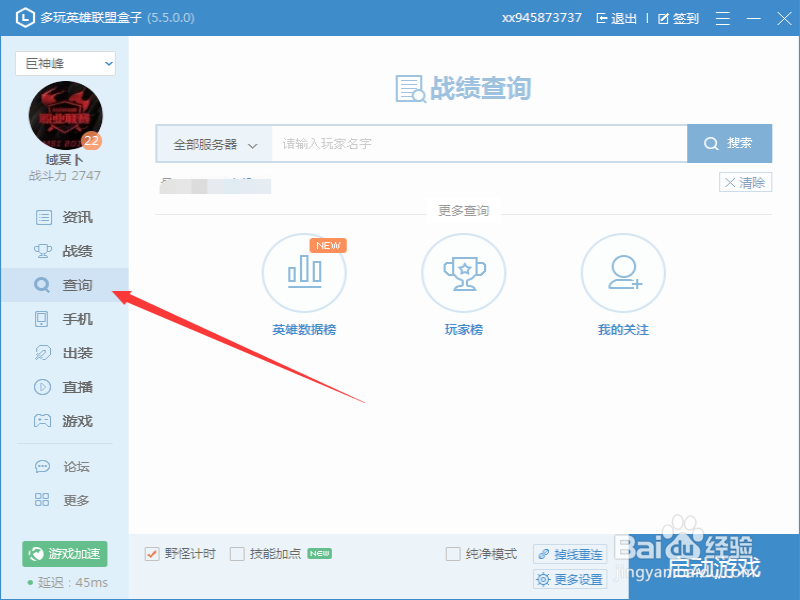Click the player avatar picture
Screen dimensions: 800x600
[65, 116]
